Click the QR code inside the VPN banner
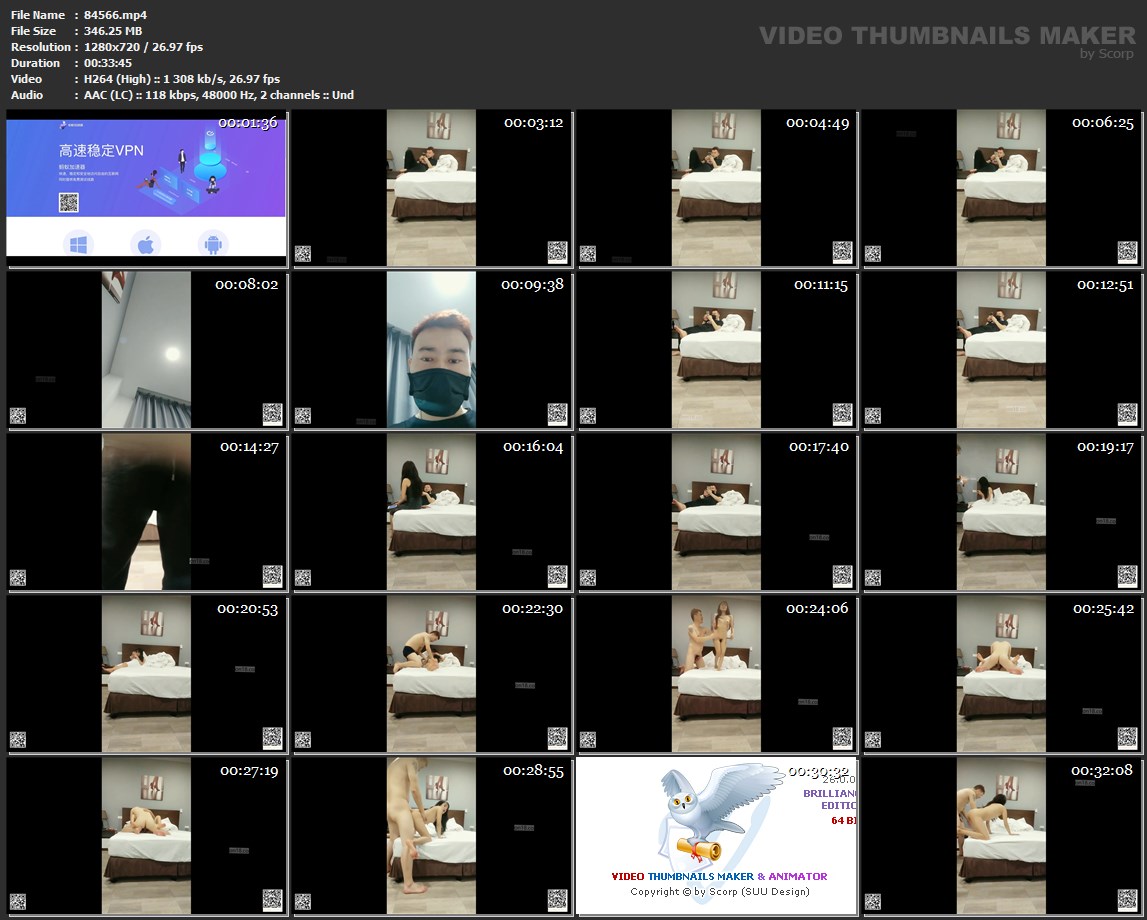 click(x=68, y=202)
